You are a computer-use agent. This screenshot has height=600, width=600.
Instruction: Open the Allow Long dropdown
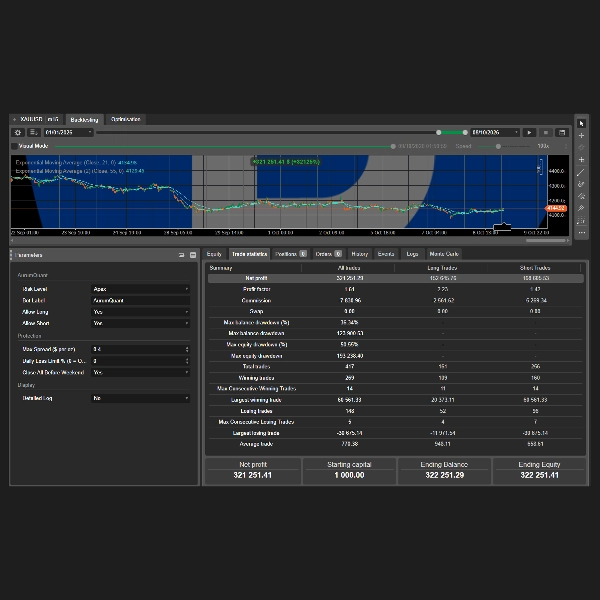click(x=140, y=312)
